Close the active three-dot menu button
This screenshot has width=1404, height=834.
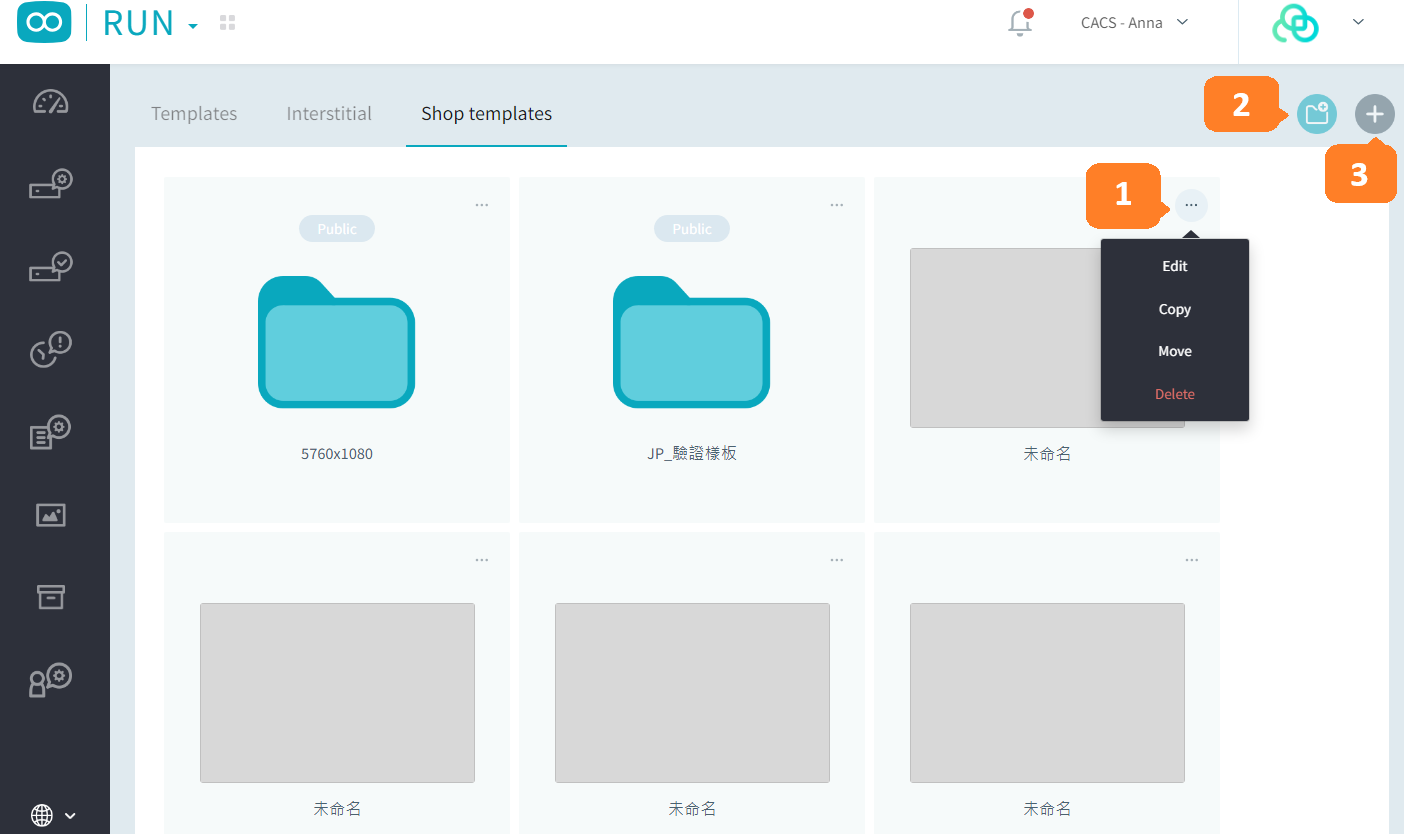pos(1191,205)
